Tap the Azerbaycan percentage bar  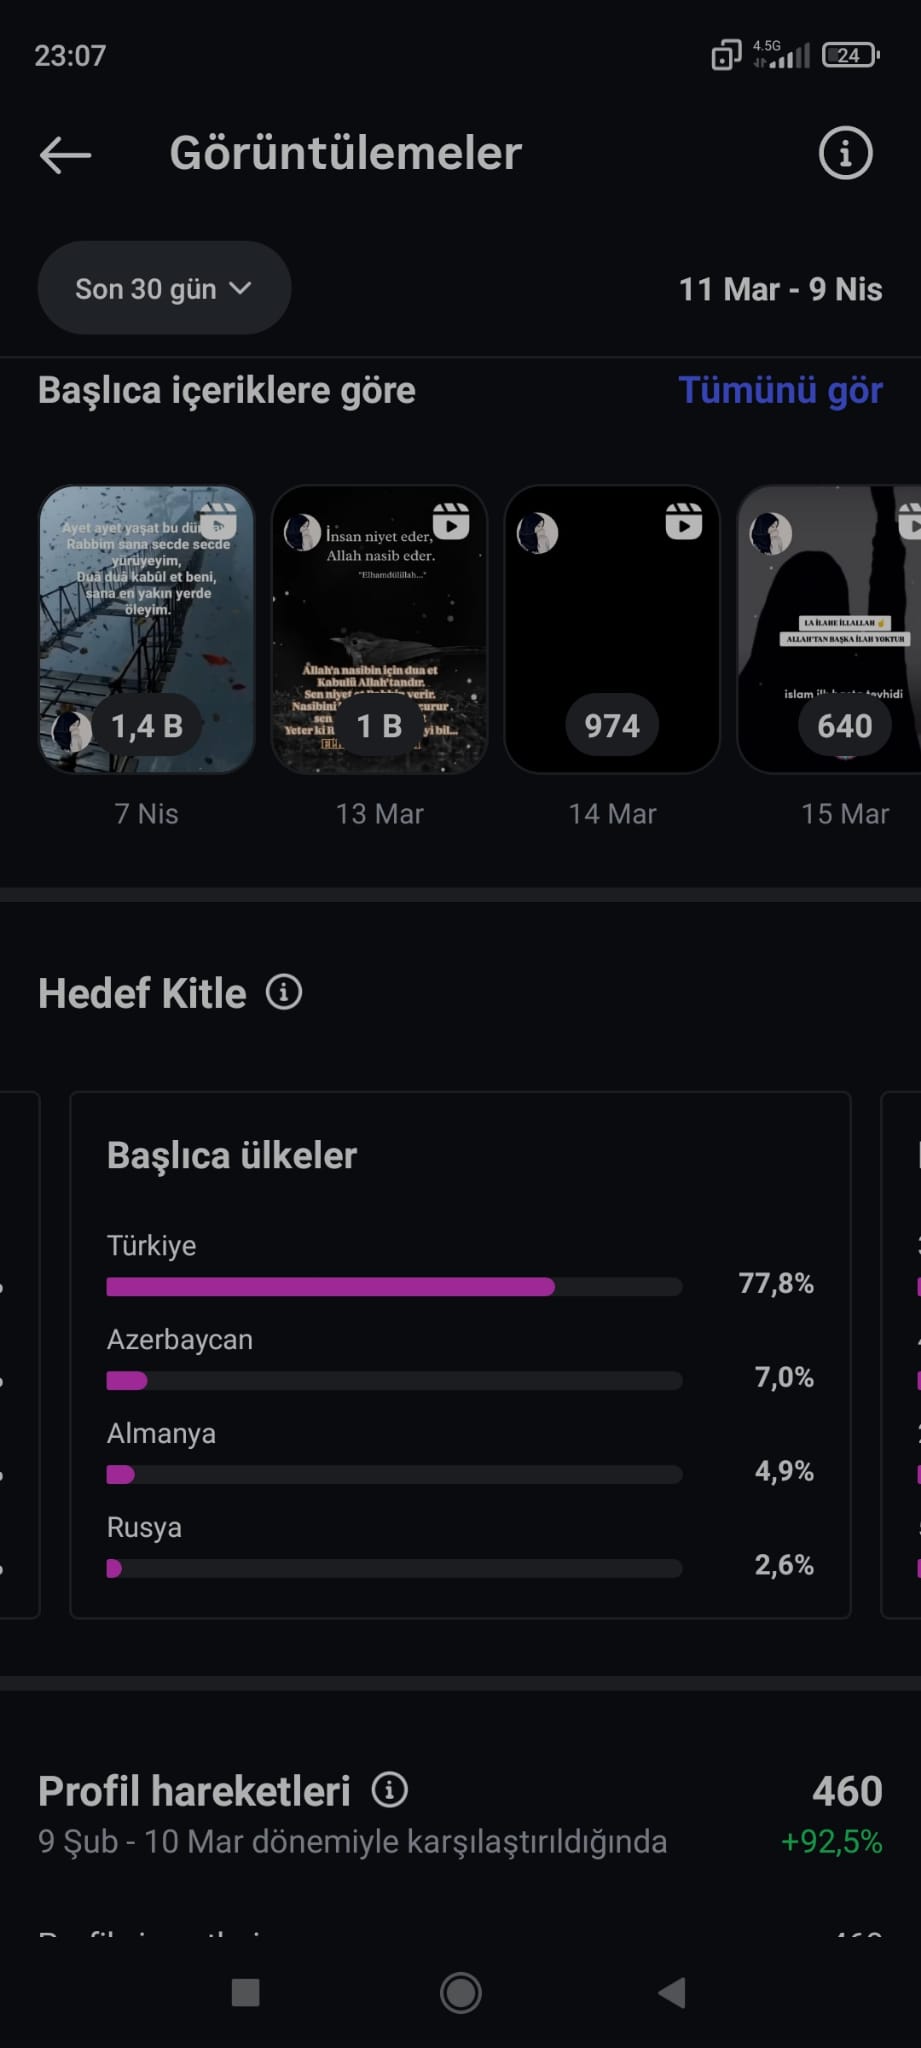[x=394, y=1381]
